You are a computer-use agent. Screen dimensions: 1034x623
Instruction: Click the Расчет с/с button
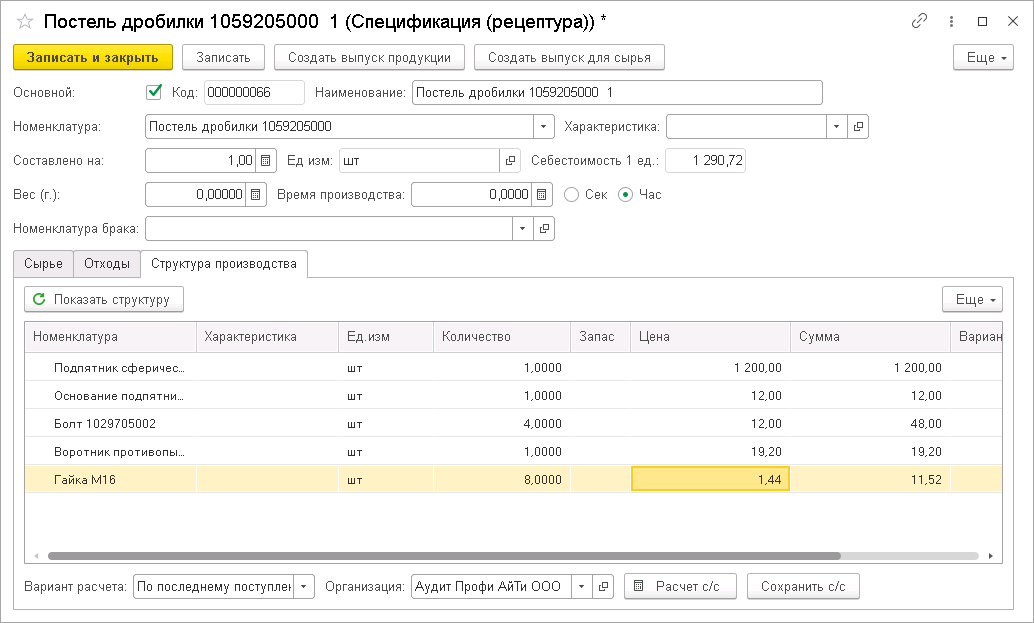[680, 586]
